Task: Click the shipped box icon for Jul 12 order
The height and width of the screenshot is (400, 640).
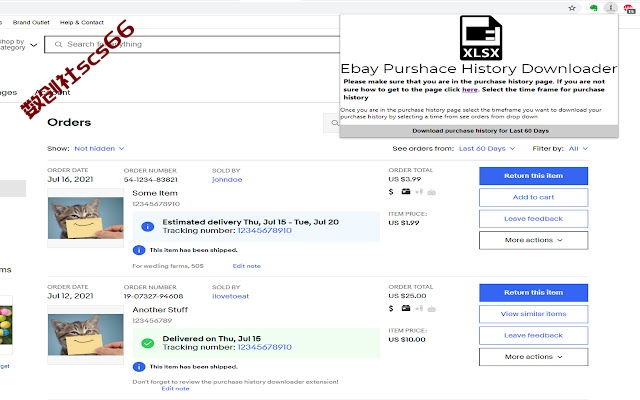Action: coord(406,308)
